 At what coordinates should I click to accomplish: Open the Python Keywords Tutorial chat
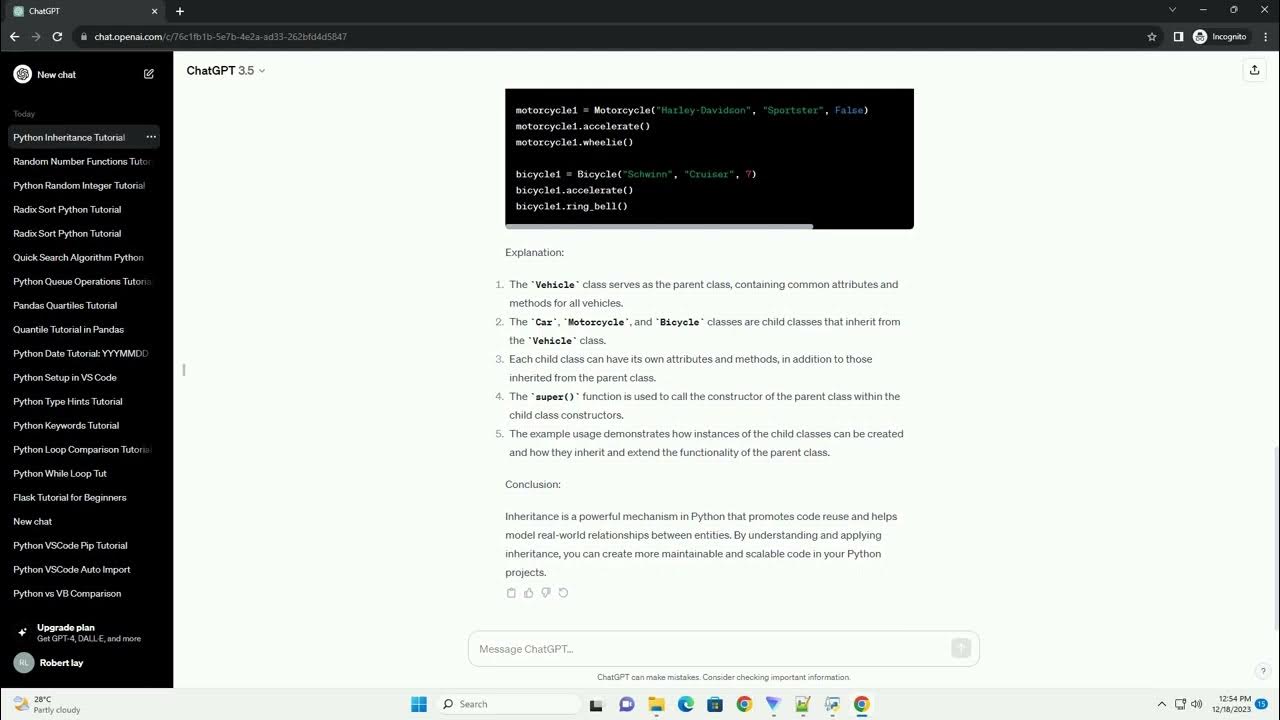(85, 425)
